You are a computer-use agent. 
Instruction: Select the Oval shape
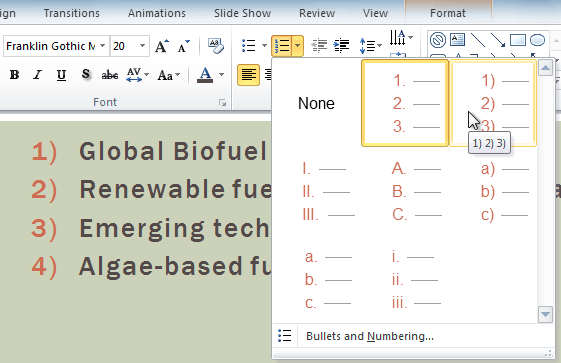point(537,40)
